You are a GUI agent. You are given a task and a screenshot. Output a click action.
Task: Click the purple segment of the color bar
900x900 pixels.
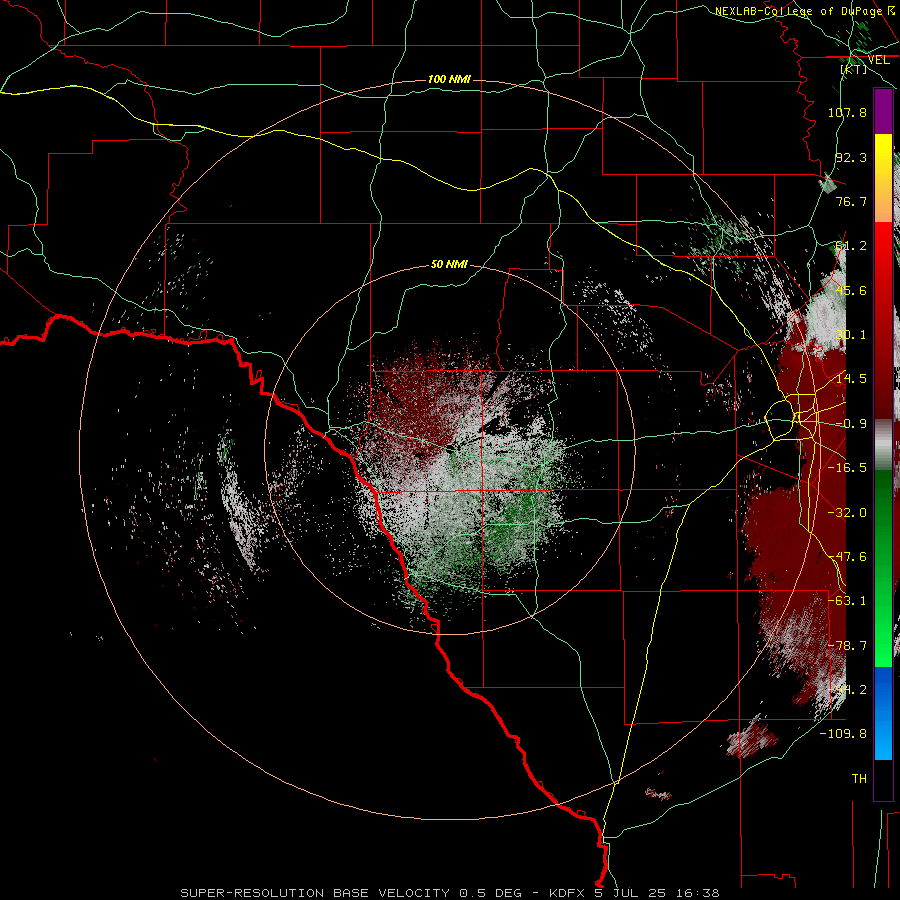click(x=883, y=111)
